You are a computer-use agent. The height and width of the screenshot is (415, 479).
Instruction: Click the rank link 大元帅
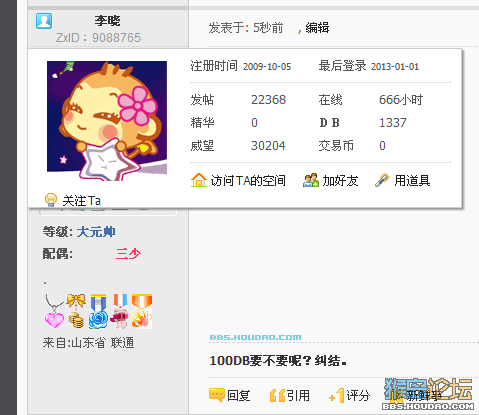click(96, 232)
